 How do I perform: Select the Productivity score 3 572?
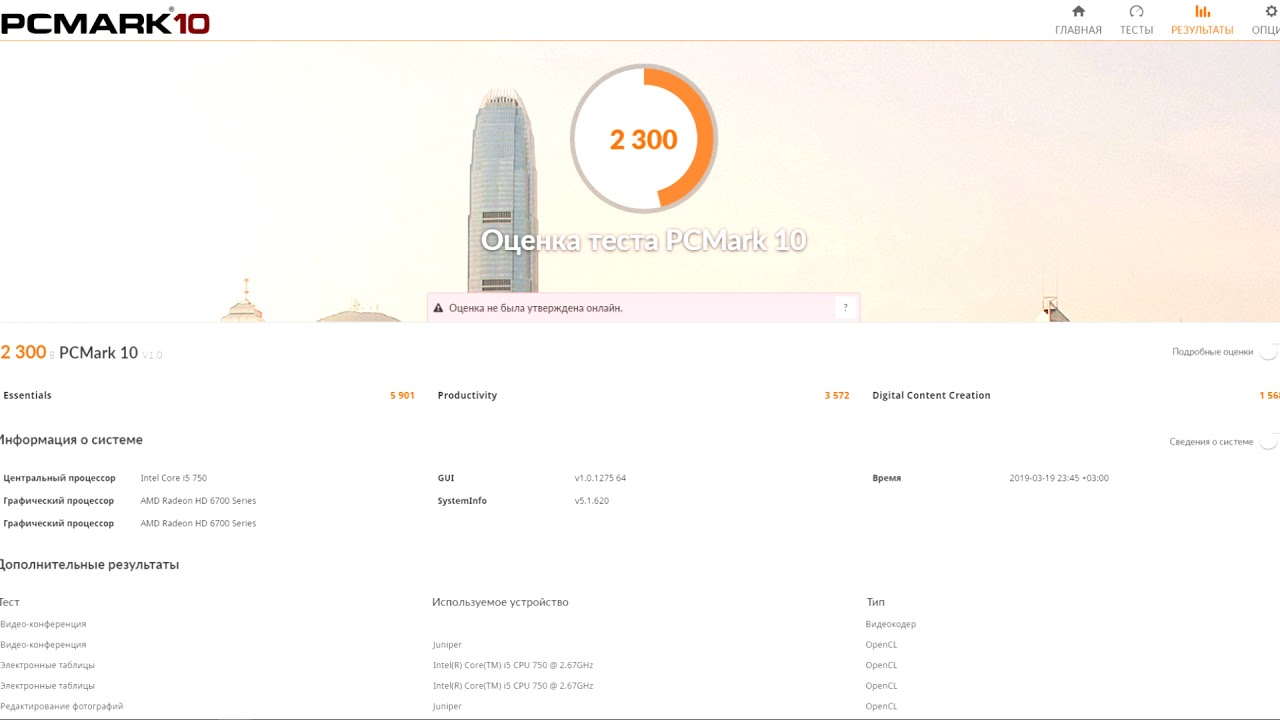(x=837, y=395)
